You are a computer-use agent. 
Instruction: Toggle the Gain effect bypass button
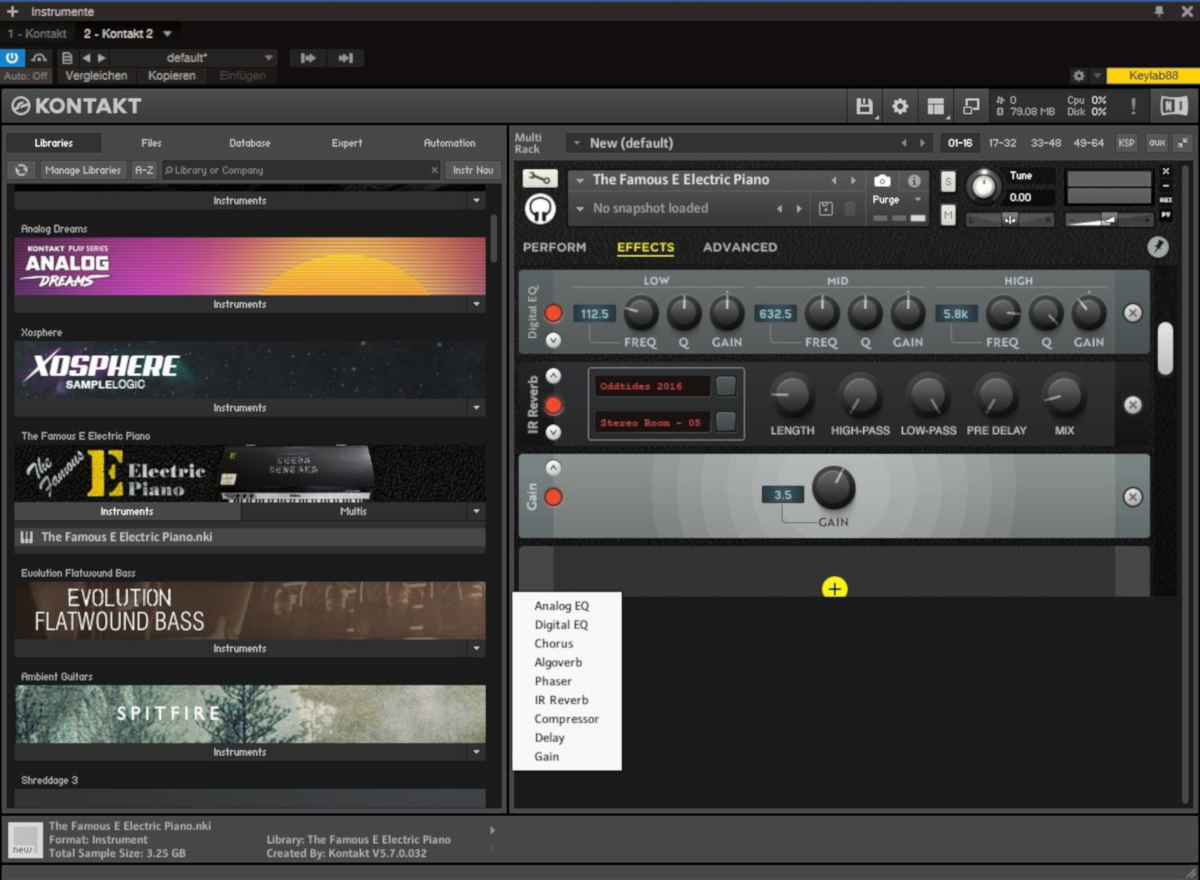tap(553, 497)
